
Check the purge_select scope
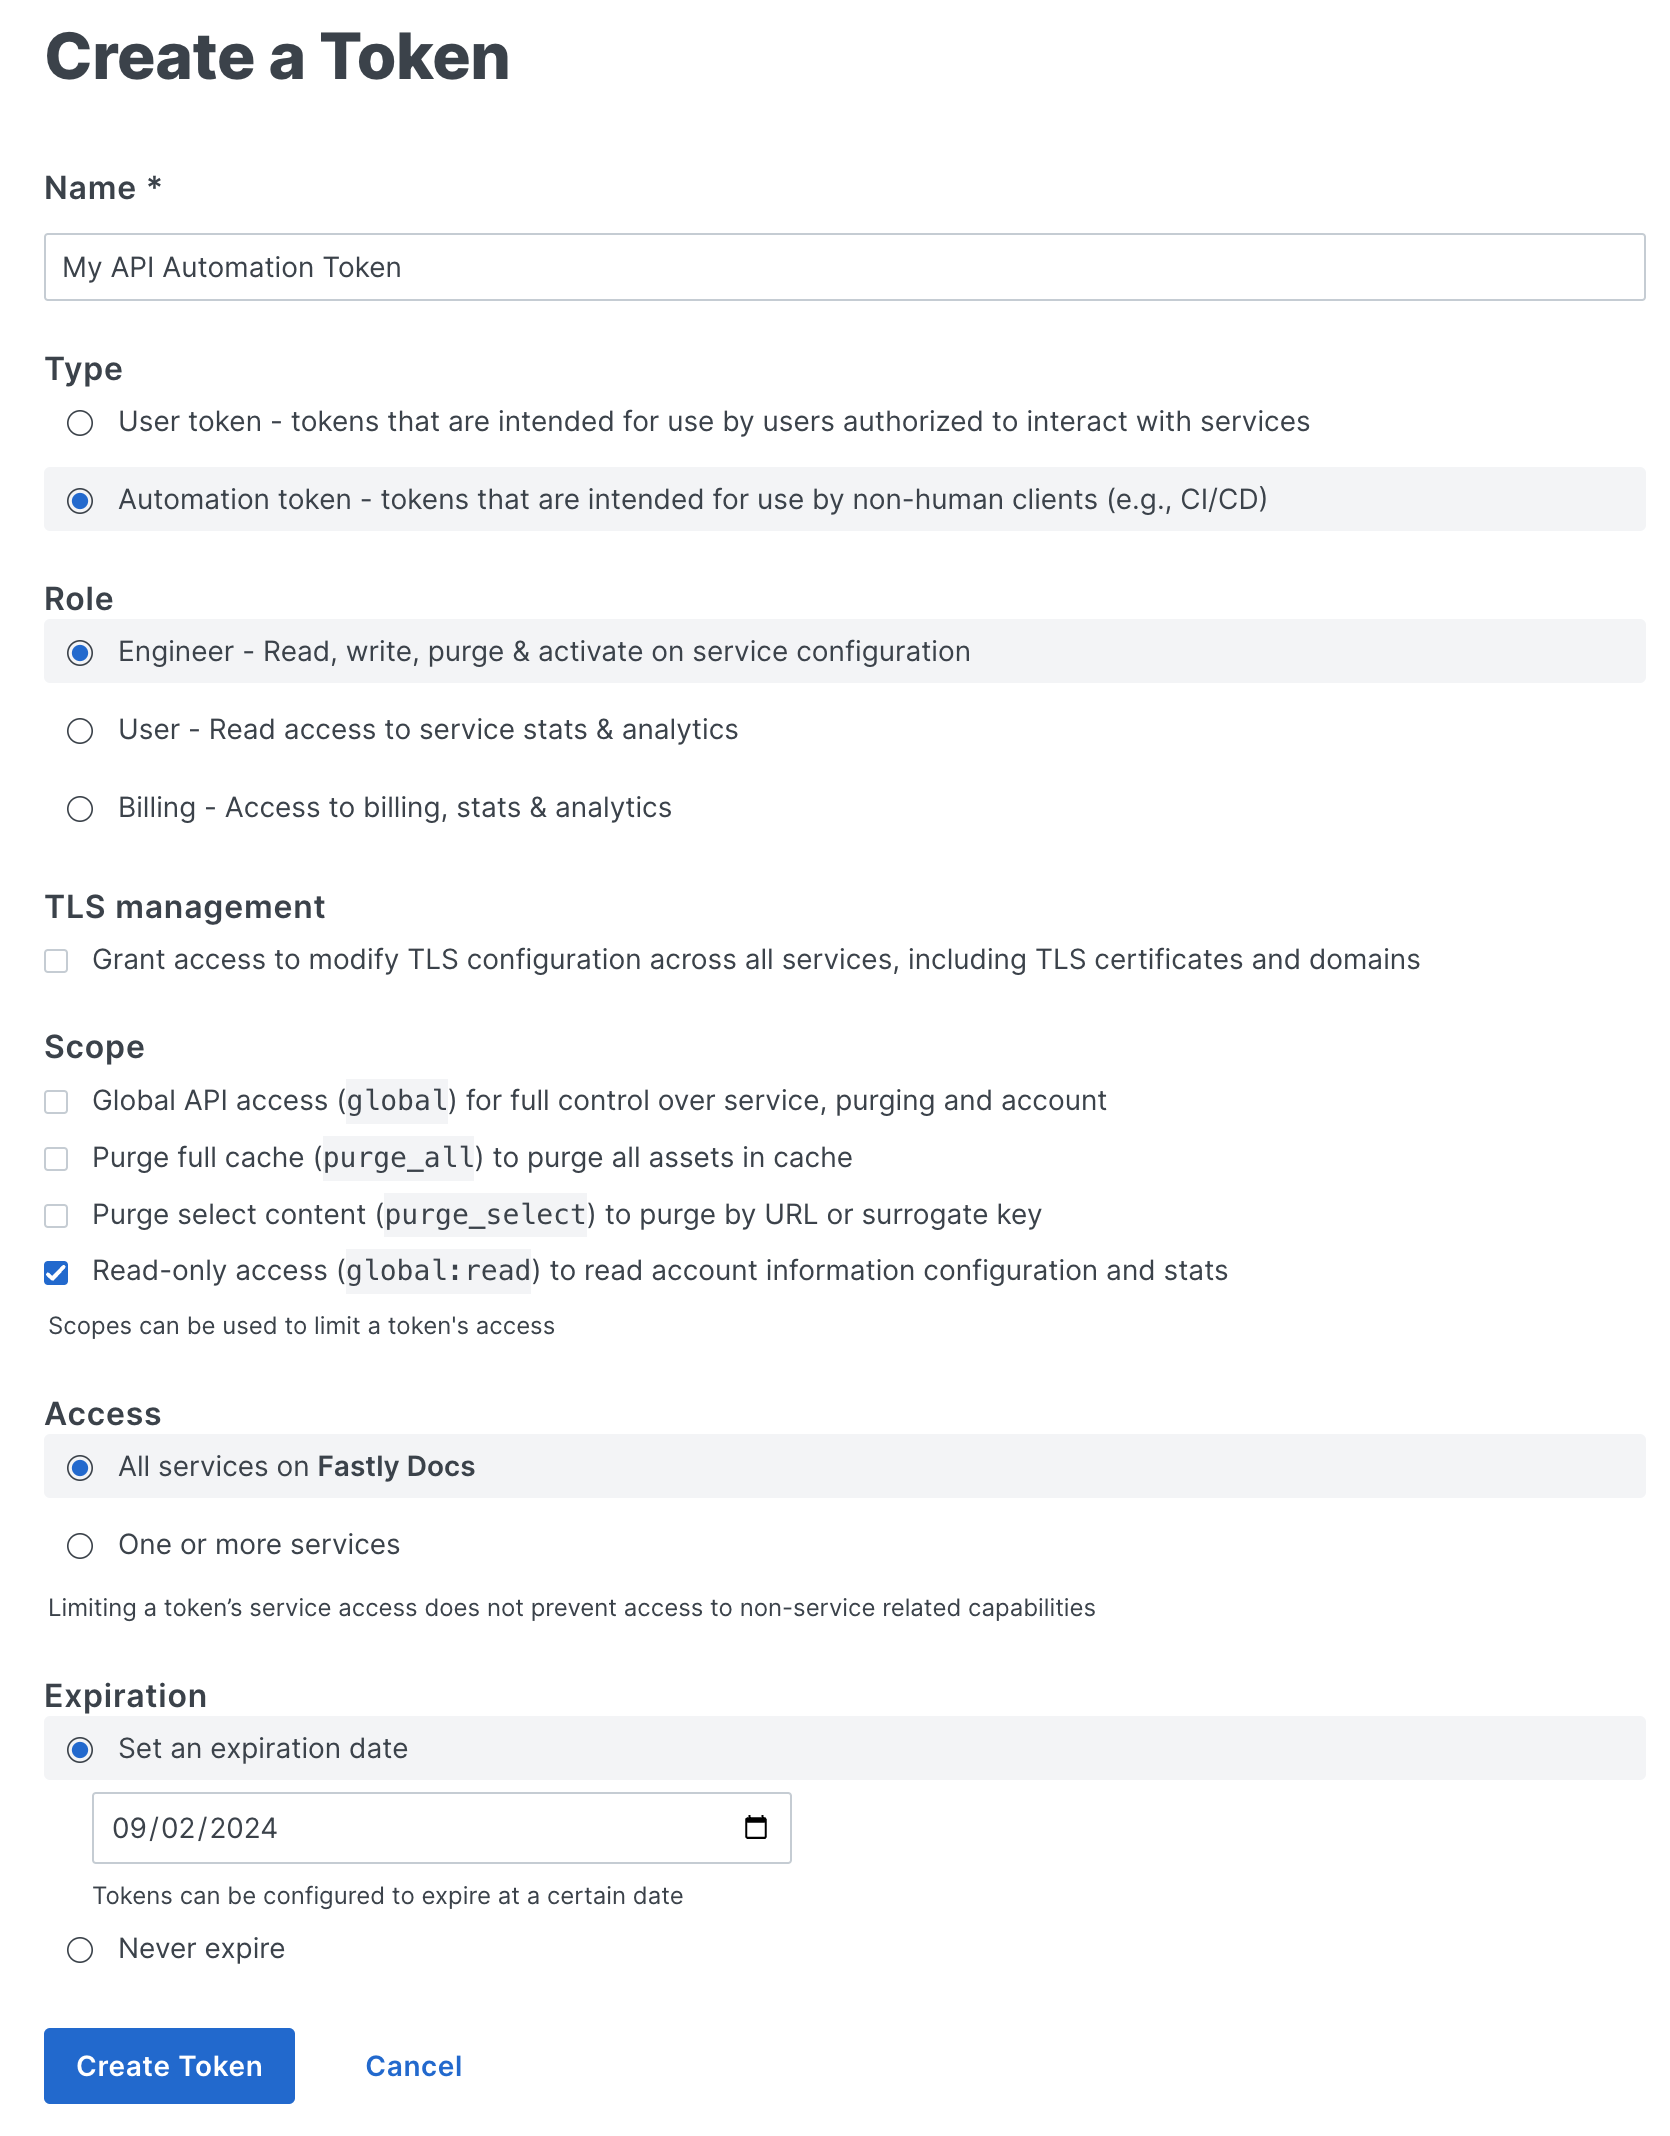[x=57, y=1216]
